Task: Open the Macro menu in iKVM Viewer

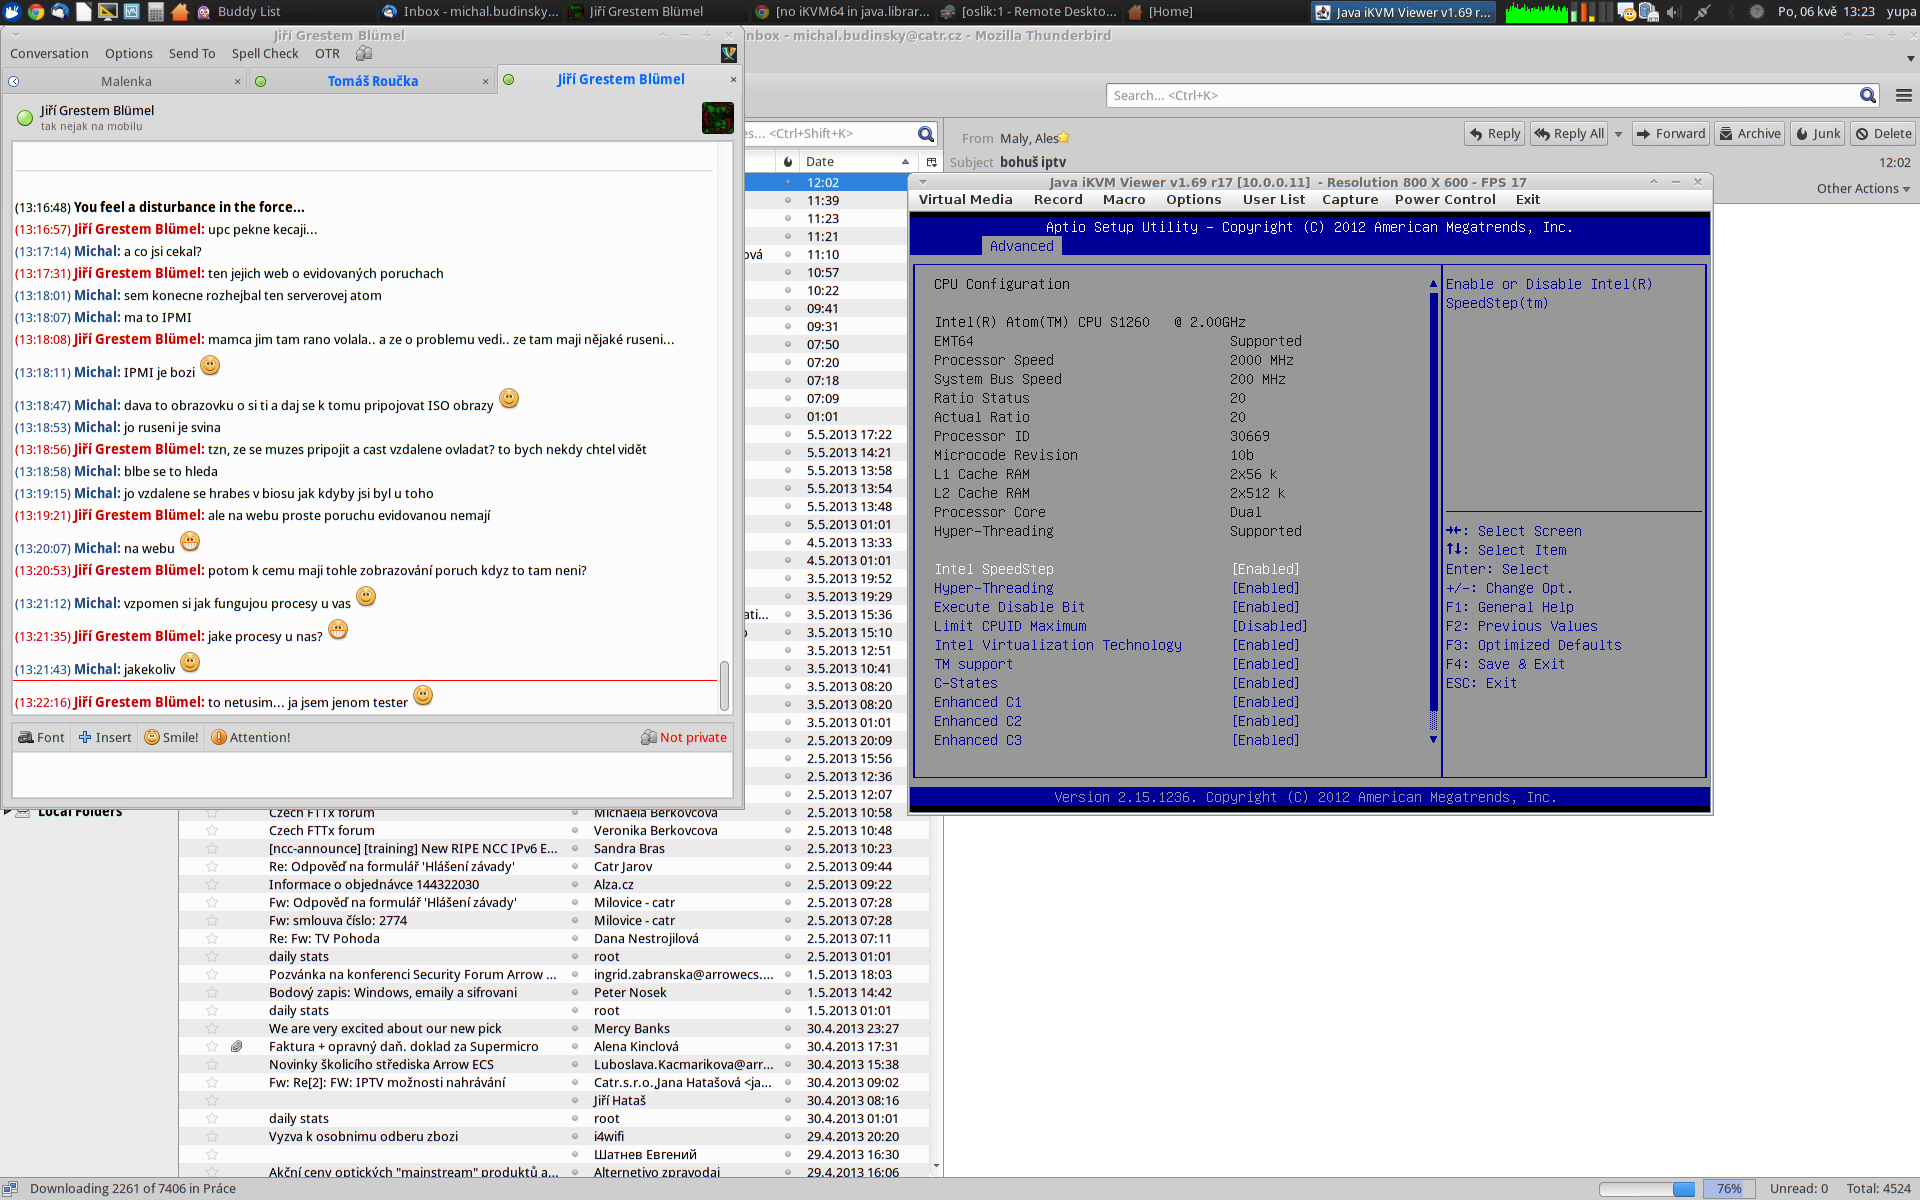Action: pos(1124,199)
